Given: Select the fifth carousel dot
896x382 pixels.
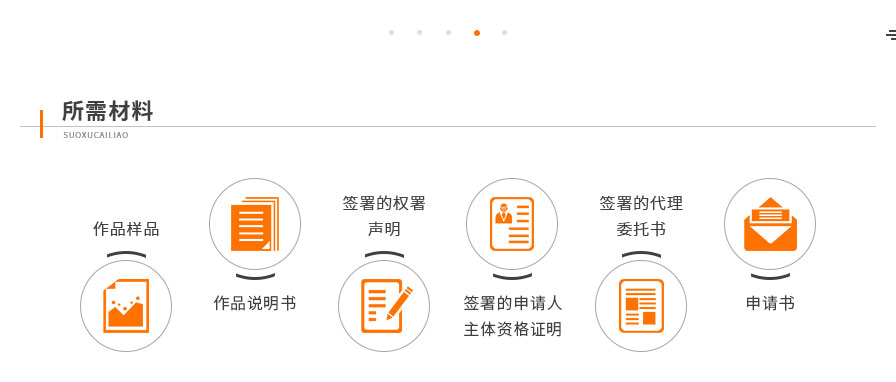Looking at the screenshot, I should (505, 33).
